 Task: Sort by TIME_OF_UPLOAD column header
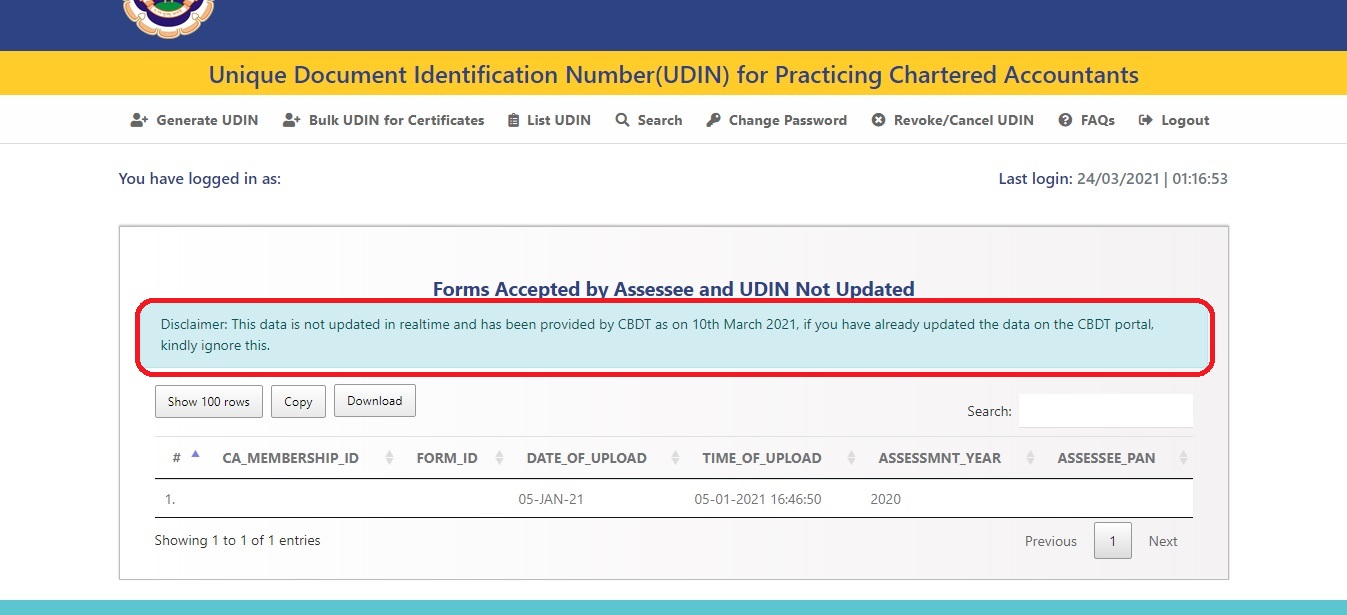pos(761,458)
